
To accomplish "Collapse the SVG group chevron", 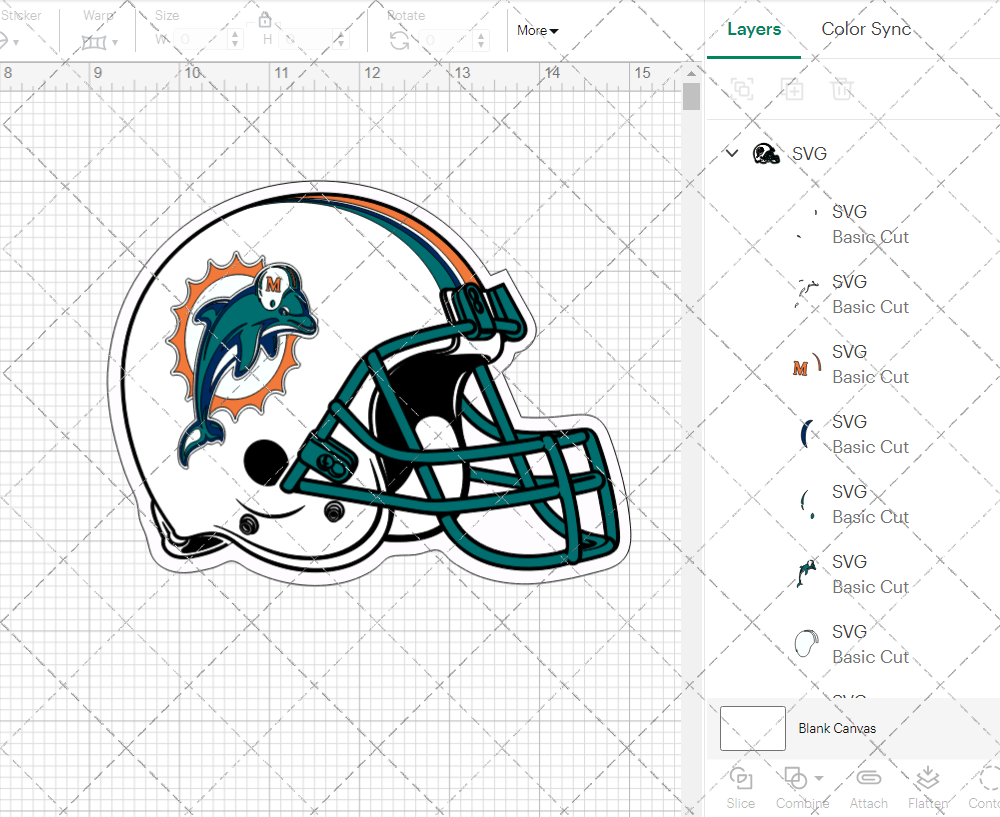I will pyautogui.click(x=732, y=154).
